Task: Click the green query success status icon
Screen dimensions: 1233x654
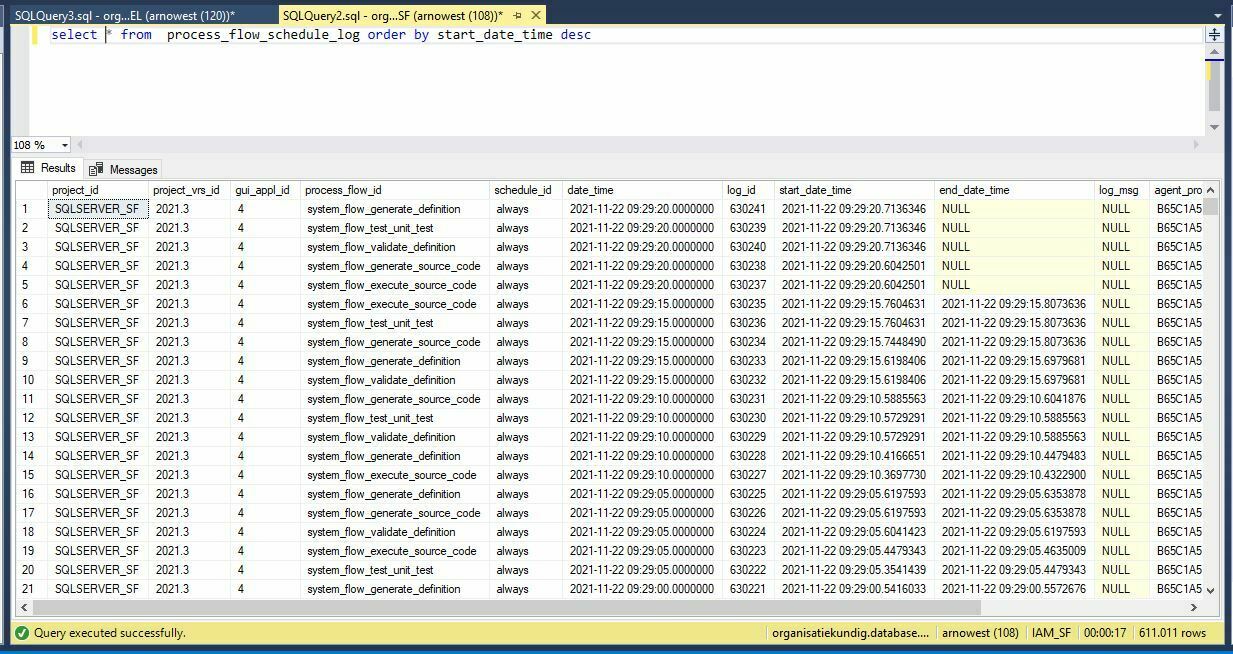Action: click(x=21, y=633)
